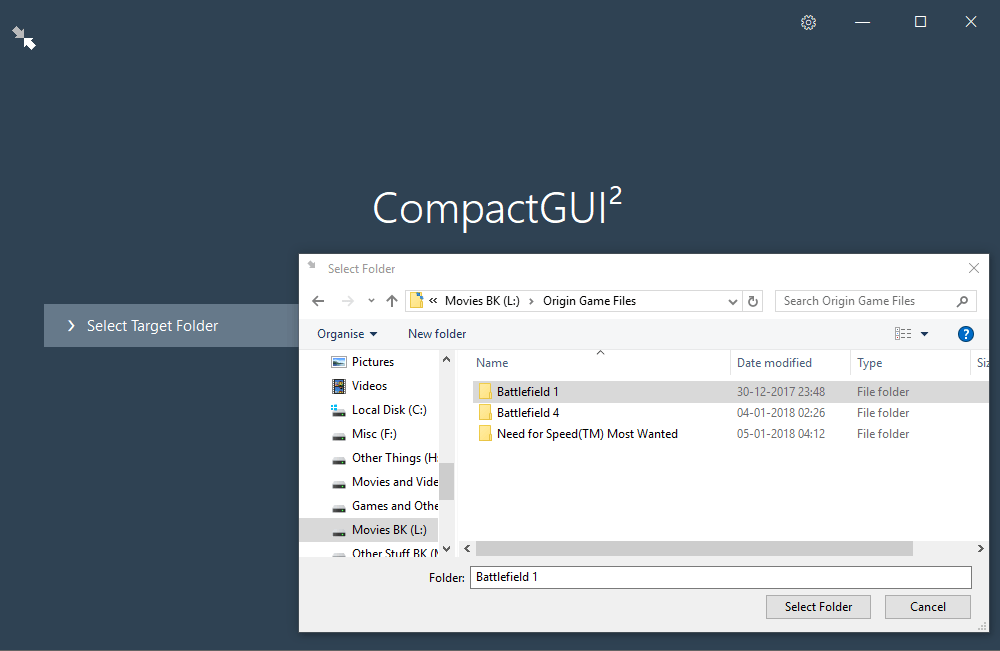
Task: Create a New folder
Action: point(437,334)
